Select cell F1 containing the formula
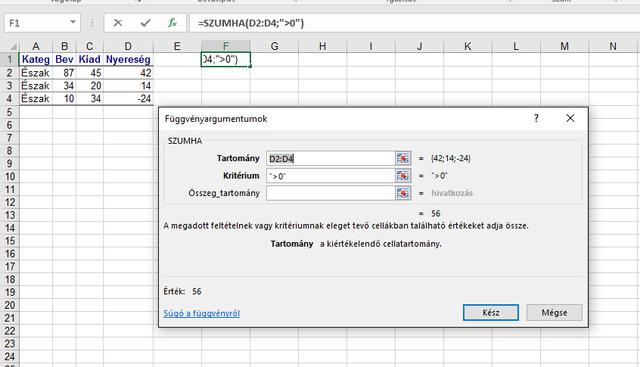640x367 pixels. coord(226,60)
